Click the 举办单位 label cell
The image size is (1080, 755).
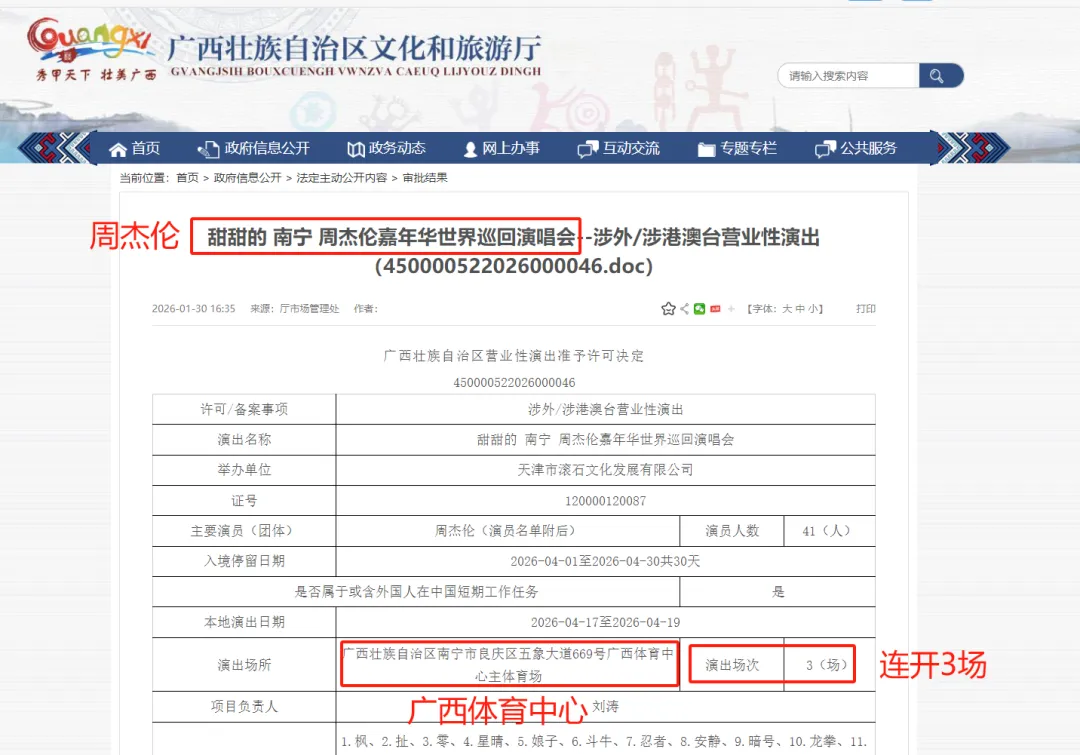pyautogui.click(x=244, y=470)
